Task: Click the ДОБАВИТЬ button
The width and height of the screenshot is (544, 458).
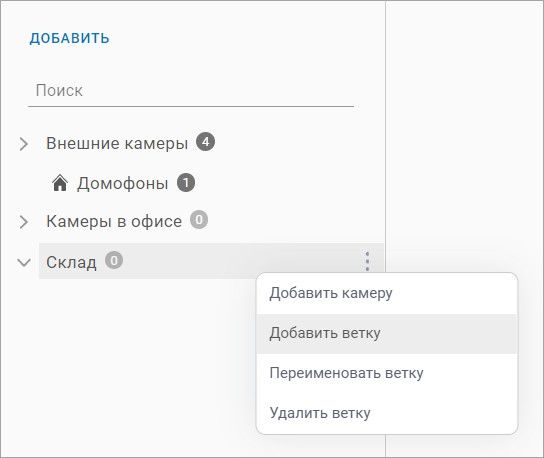Action: (69, 38)
